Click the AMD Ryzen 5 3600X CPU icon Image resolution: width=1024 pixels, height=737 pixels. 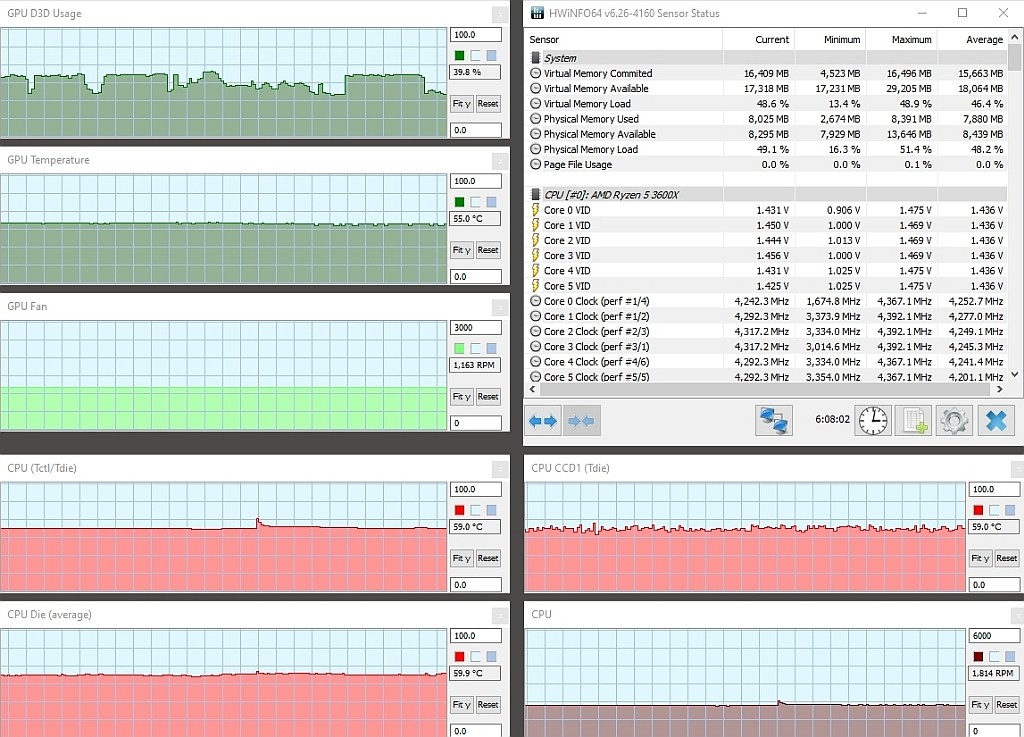coord(536,195)
